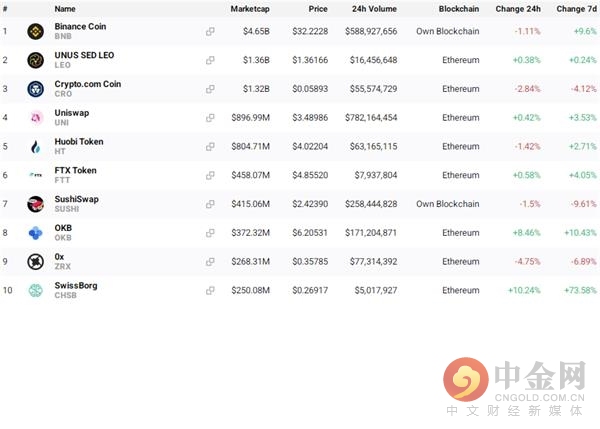Click the $1.36166 price of LEO
This screenshot has height=429, width=600.
coord(310,60)
